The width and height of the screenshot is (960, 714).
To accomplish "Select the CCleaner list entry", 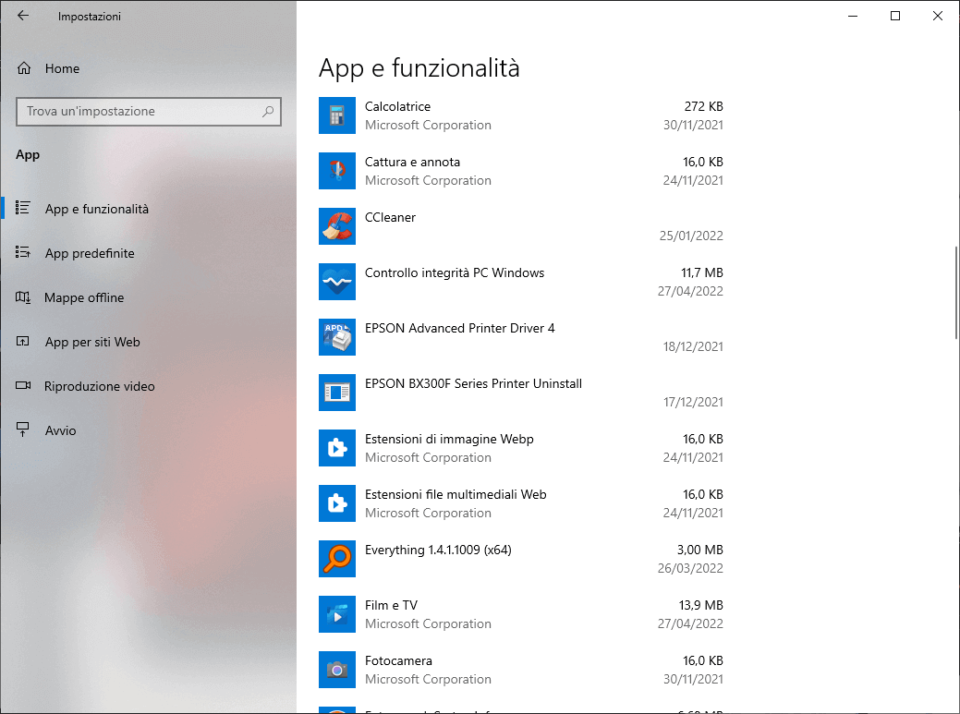I will [x=520, y=226].
